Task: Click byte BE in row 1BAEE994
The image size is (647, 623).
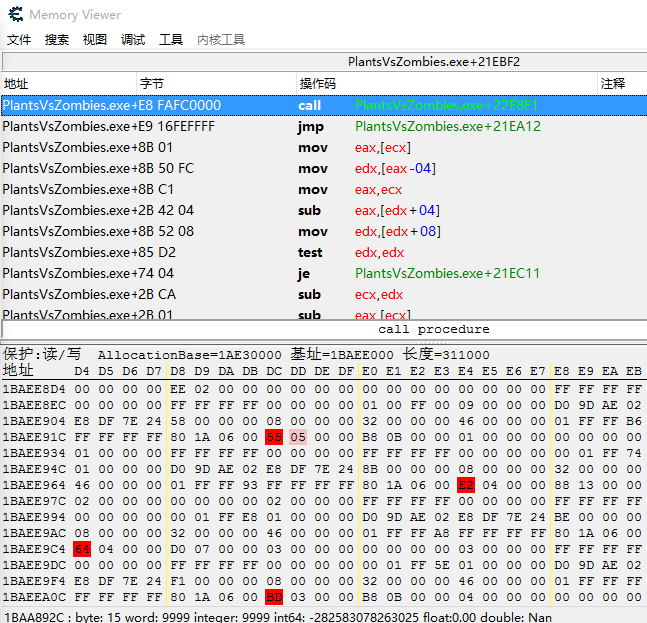Action: pyautogui.click(x=562, y=517)
